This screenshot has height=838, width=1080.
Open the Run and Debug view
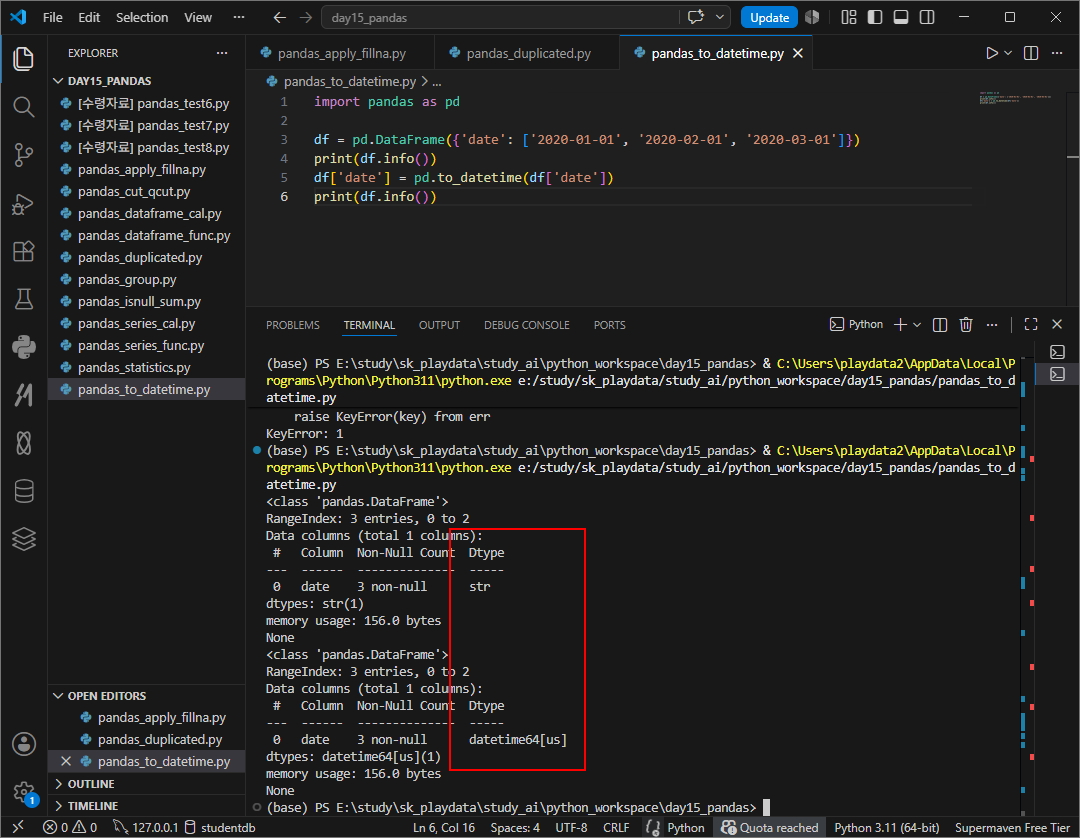click(x=23, y=203)
